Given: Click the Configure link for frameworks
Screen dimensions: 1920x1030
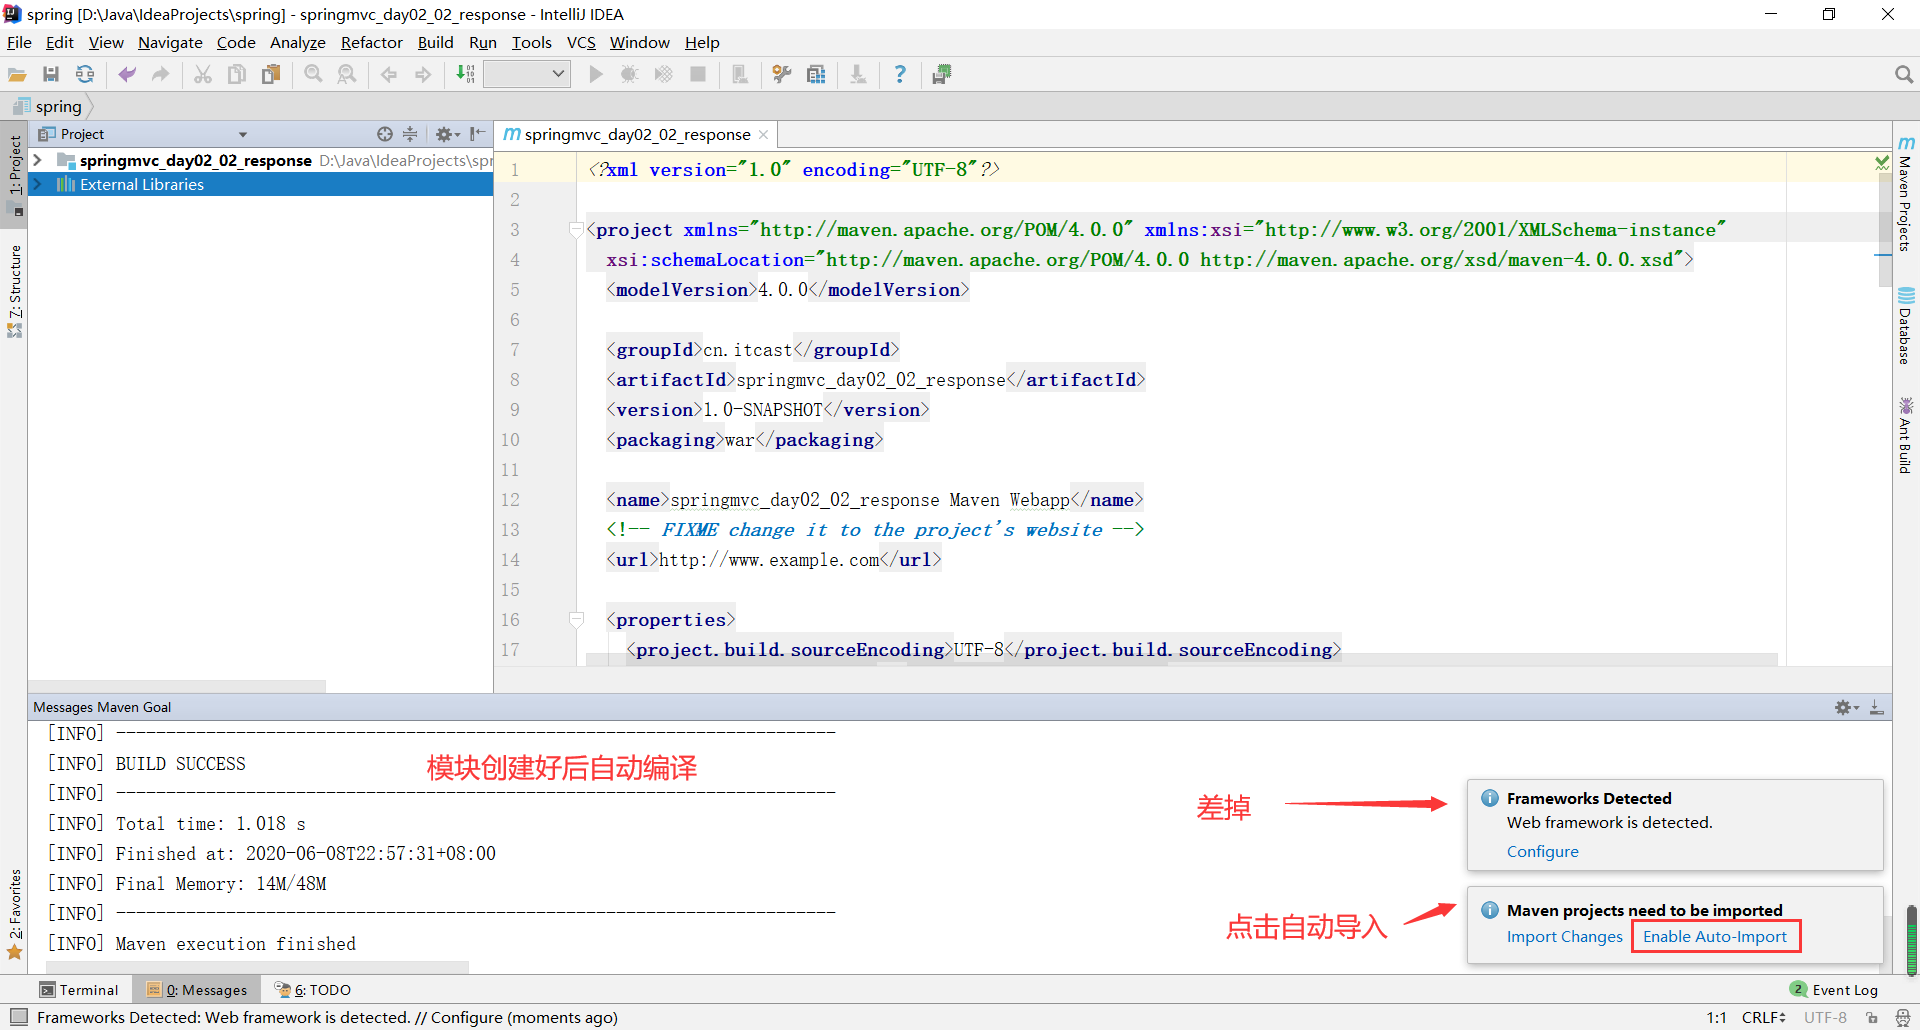Looking at the screenshot, I should [1543, 852].
